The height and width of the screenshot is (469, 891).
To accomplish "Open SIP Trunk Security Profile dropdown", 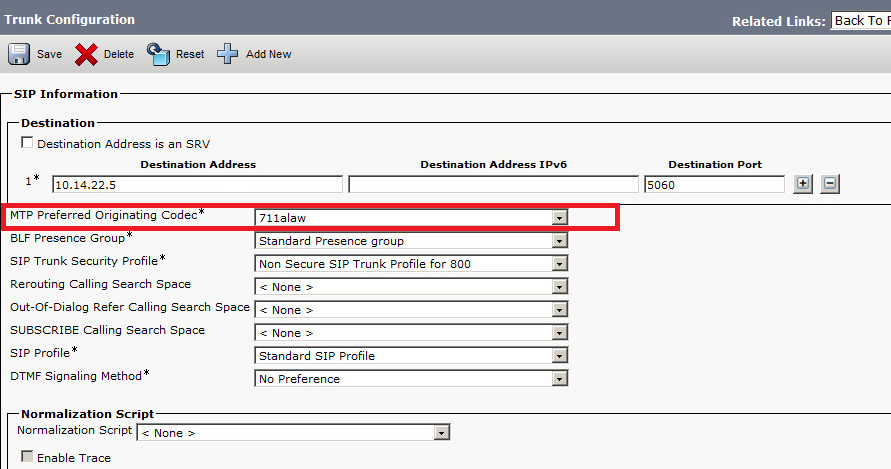I will click(411, 264).
